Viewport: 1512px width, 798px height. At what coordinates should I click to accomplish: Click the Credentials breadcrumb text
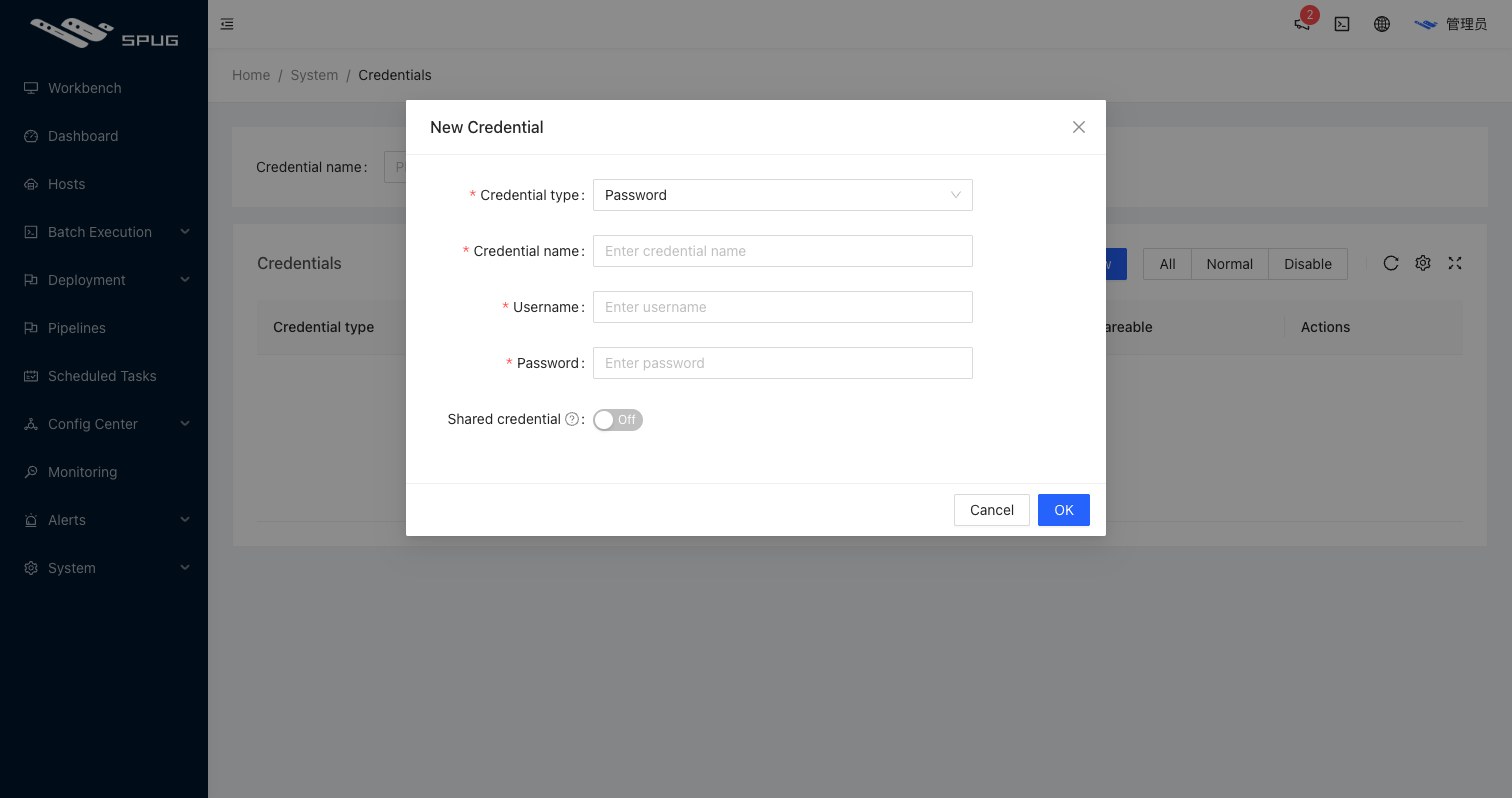[x=395, y=75]
